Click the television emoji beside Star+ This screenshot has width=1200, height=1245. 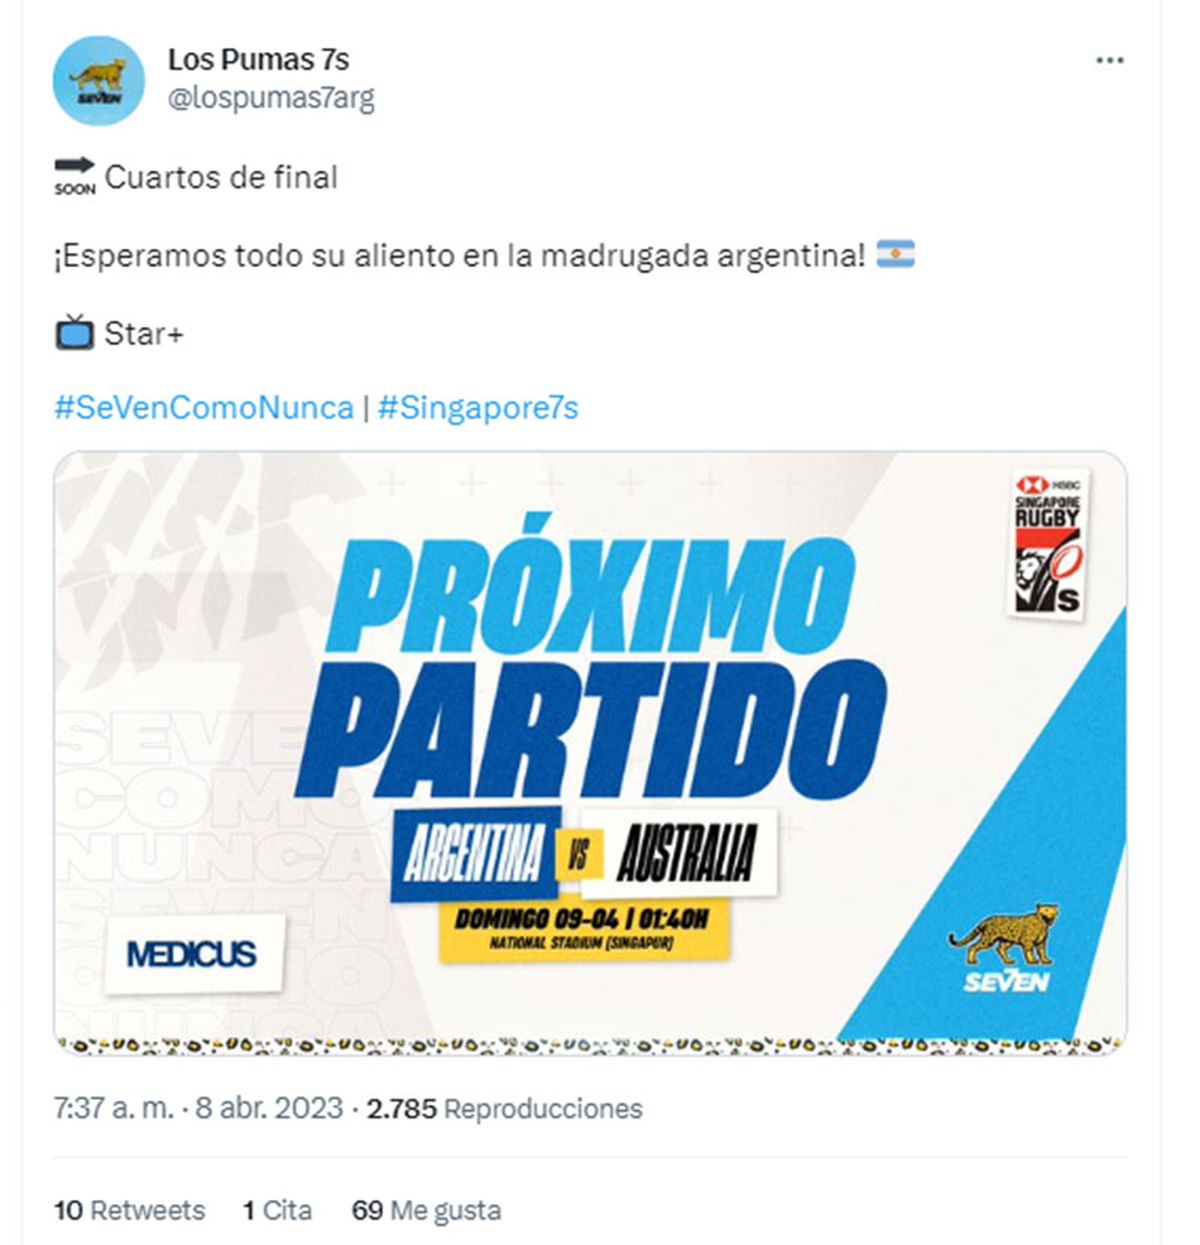[74, 332]
